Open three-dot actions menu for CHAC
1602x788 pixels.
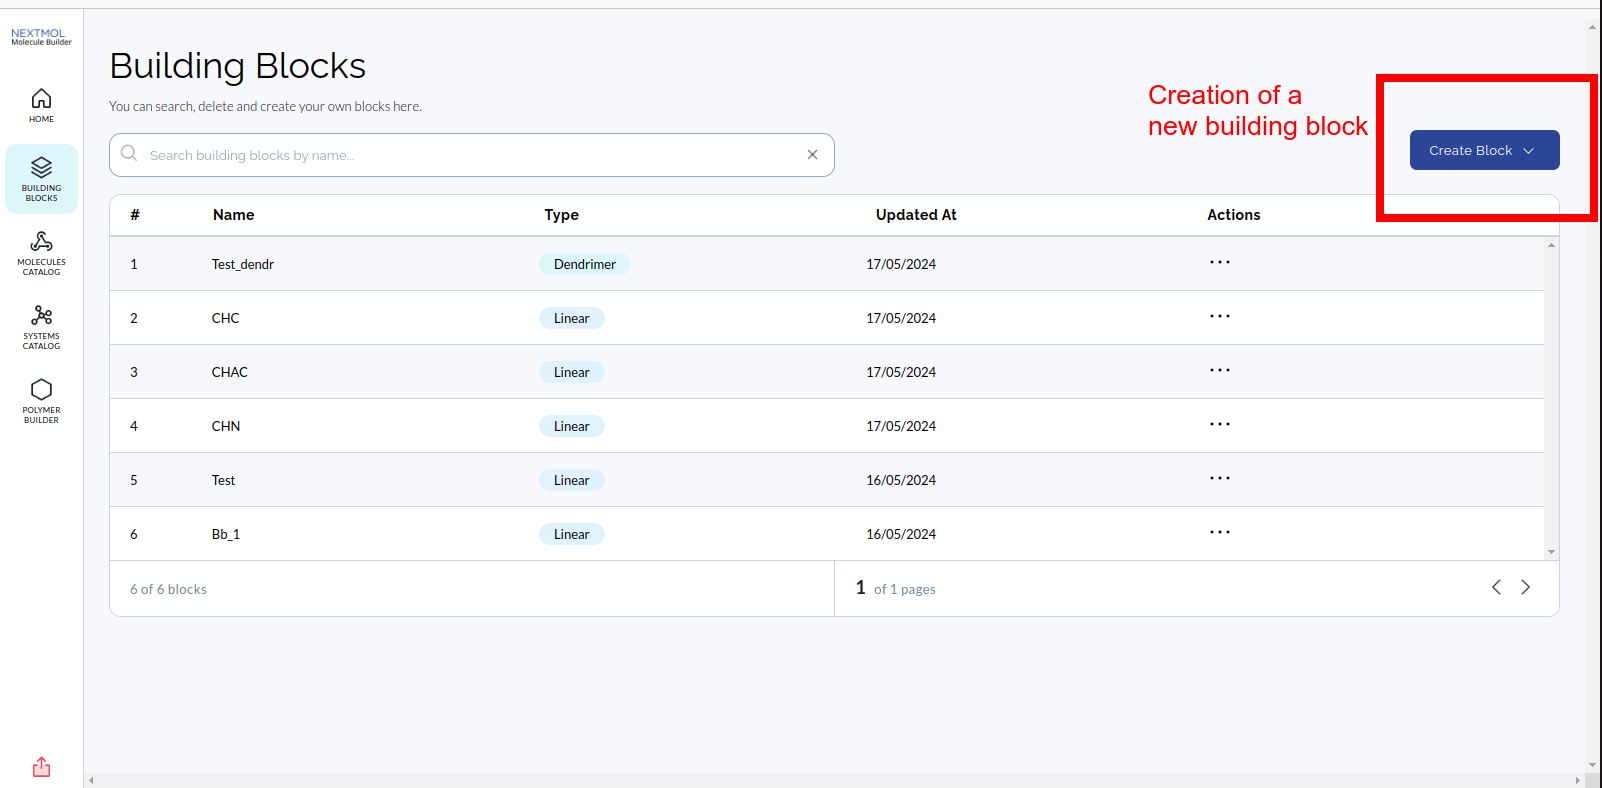click(x=1219, y=371)
